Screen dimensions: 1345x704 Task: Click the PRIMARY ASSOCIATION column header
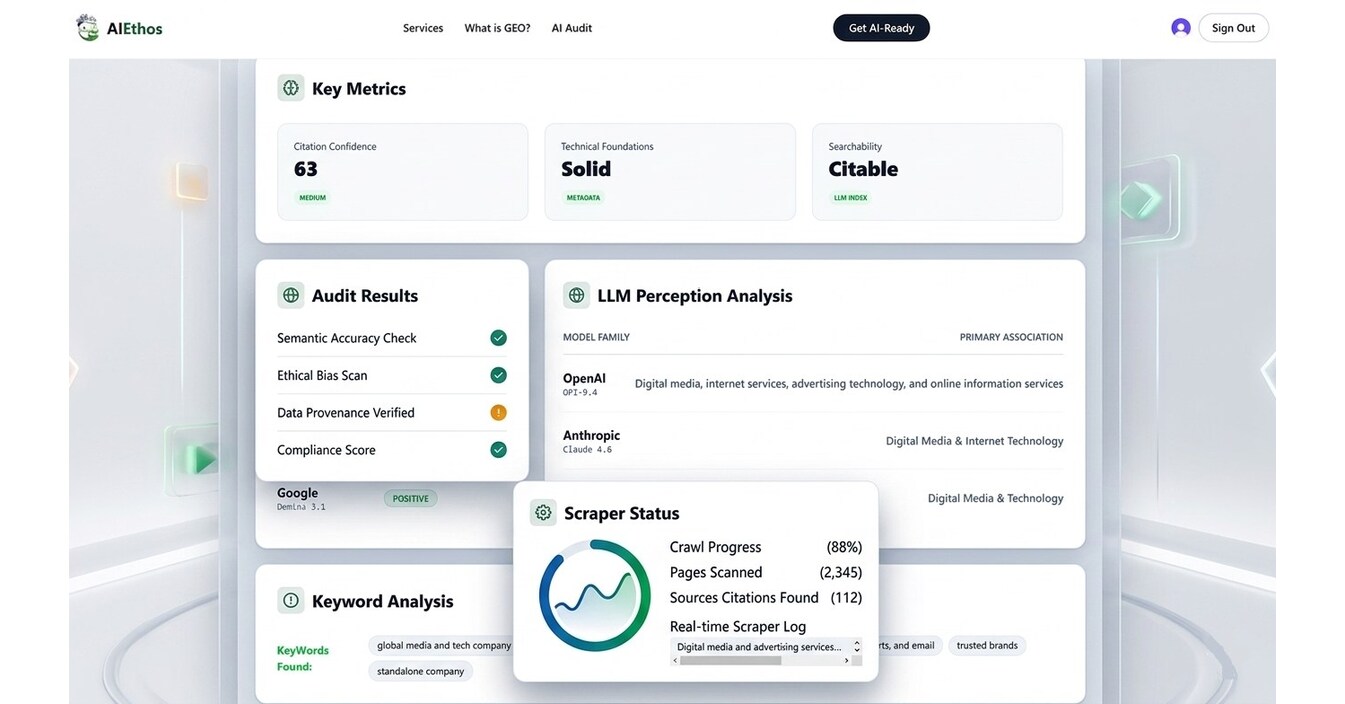click(1011, 337)
